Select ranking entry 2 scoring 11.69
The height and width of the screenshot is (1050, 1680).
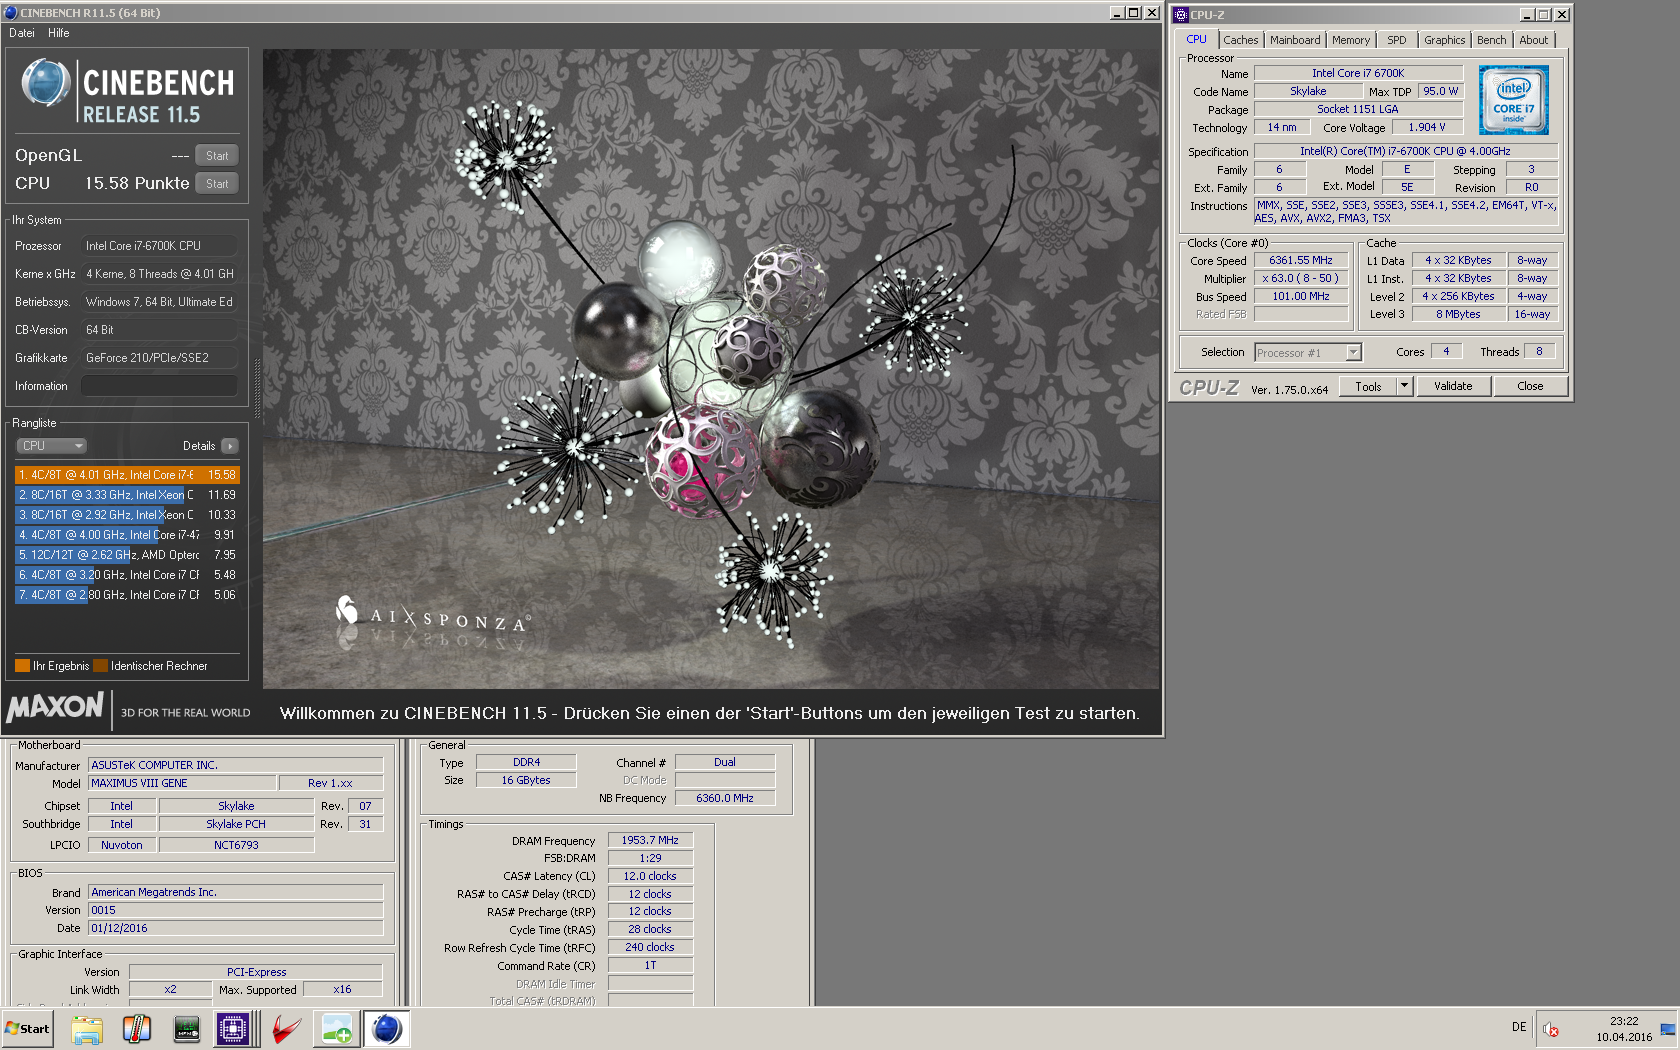[x=127, y=495]
